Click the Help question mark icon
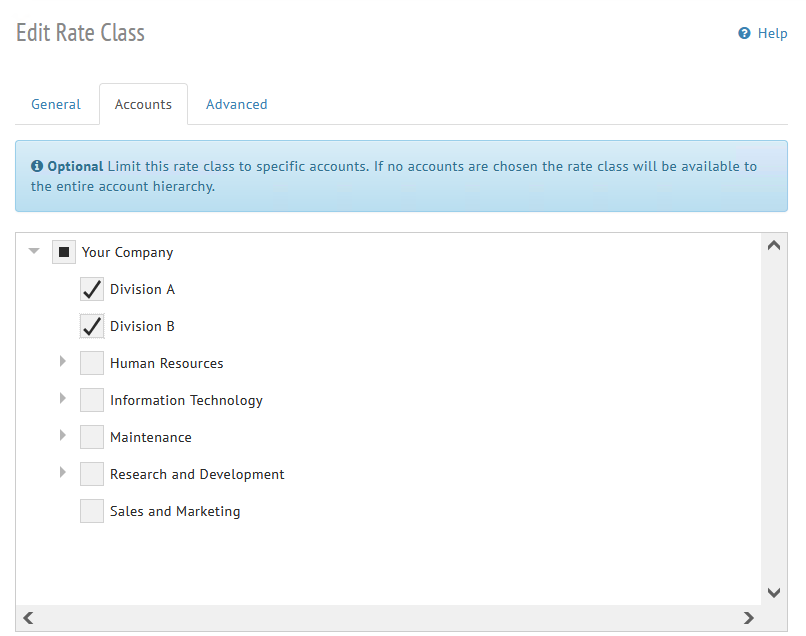The width and height of the screenshot is (806, 636). click(x=744, y=33)
